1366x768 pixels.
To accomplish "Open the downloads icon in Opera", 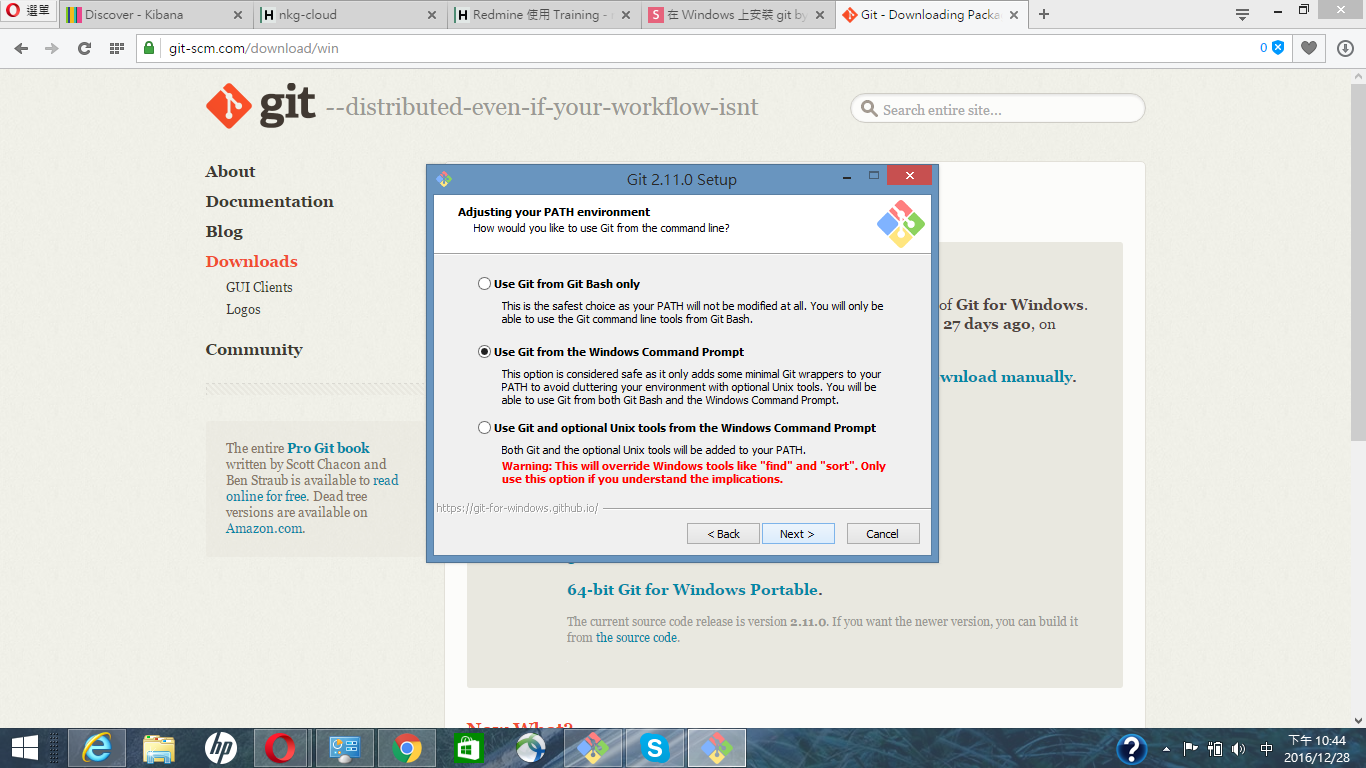I will (x=1345, y=48).
